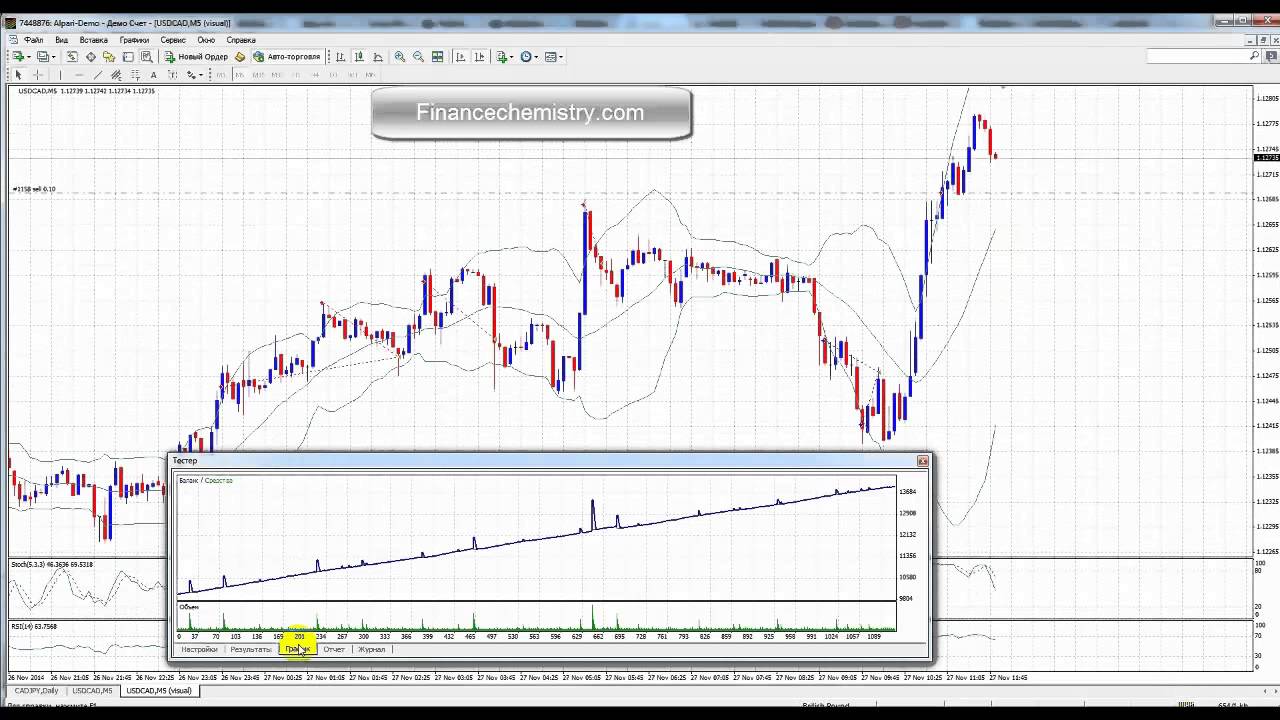Viewport: 1280px width, 720px height.
Task: Switch to tester Журнал tab
Action: 372,649
